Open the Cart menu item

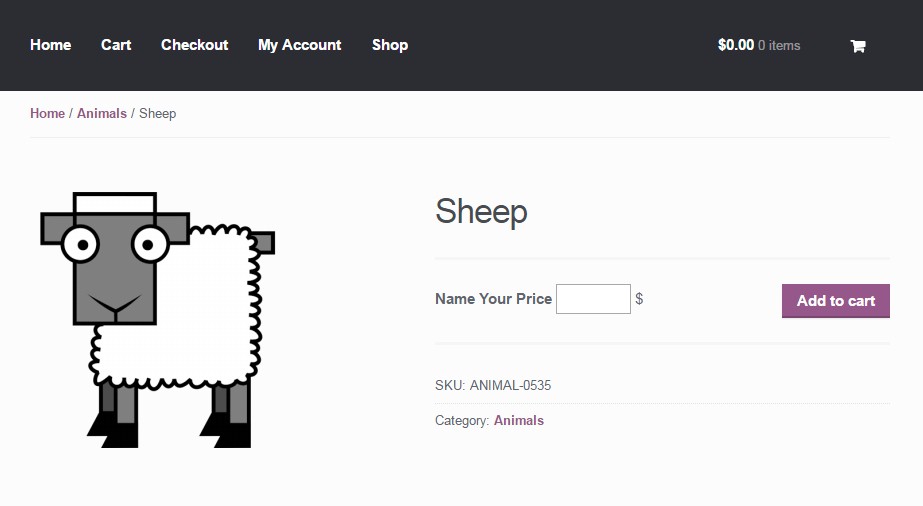[116, 45]
